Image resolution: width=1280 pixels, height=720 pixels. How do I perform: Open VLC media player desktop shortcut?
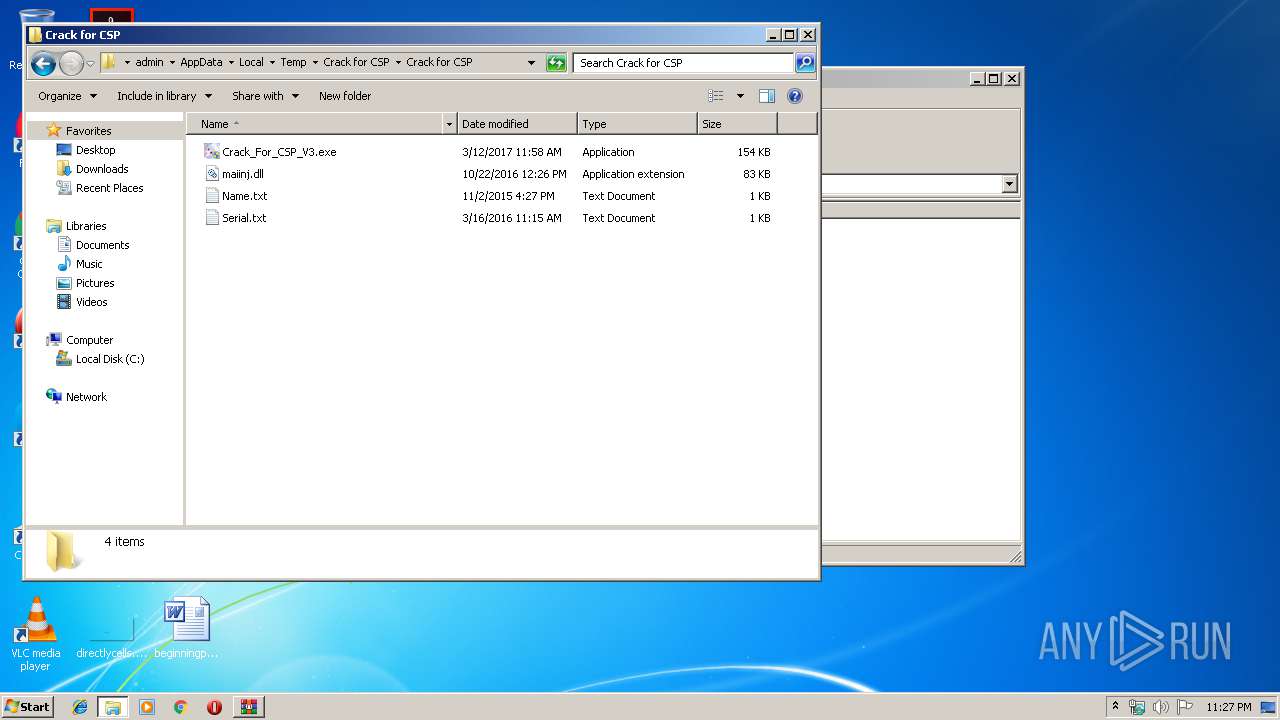35,634
